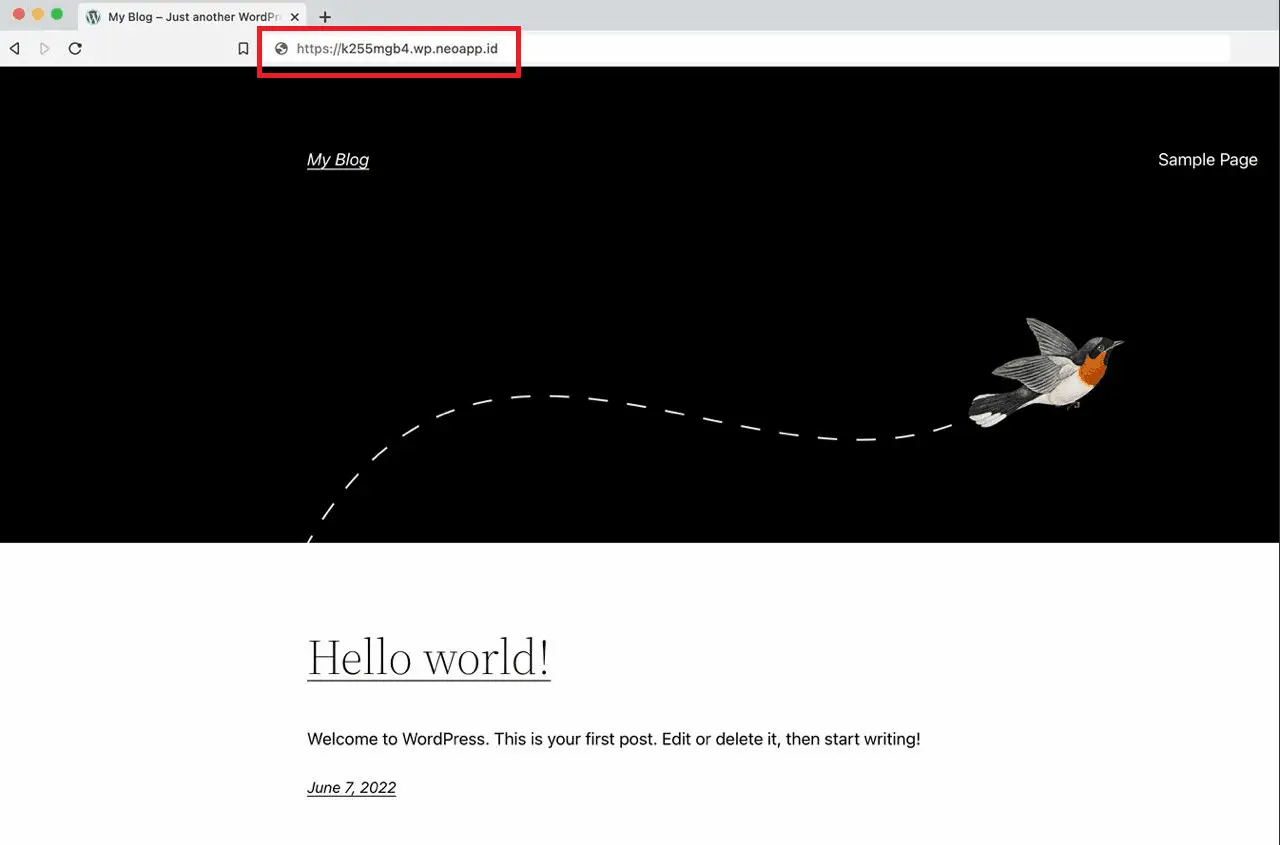Image resolution: width=1280 pixels, height=845 pixels.
Task: Bookmark this page using the bookmark icon
Action: point(243,48)
